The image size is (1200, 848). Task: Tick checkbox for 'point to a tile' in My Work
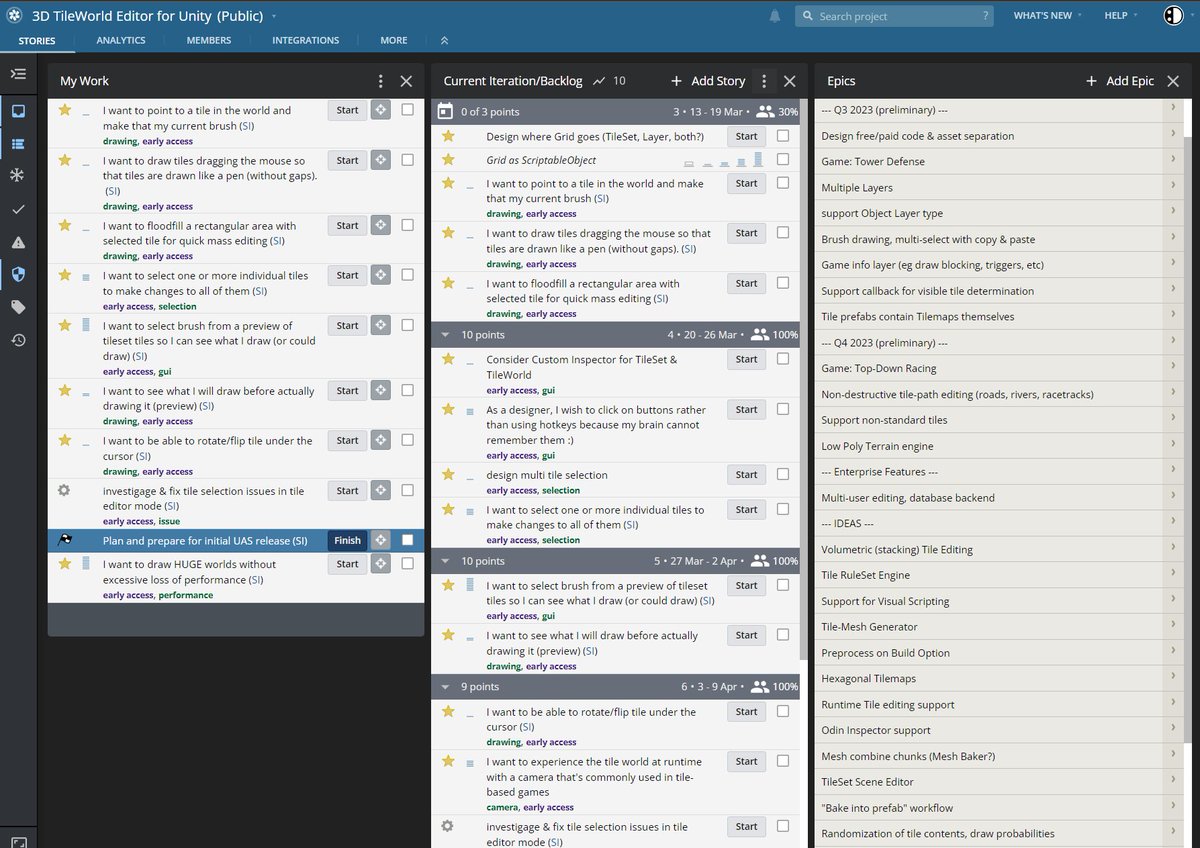click(x=407, y=110)
